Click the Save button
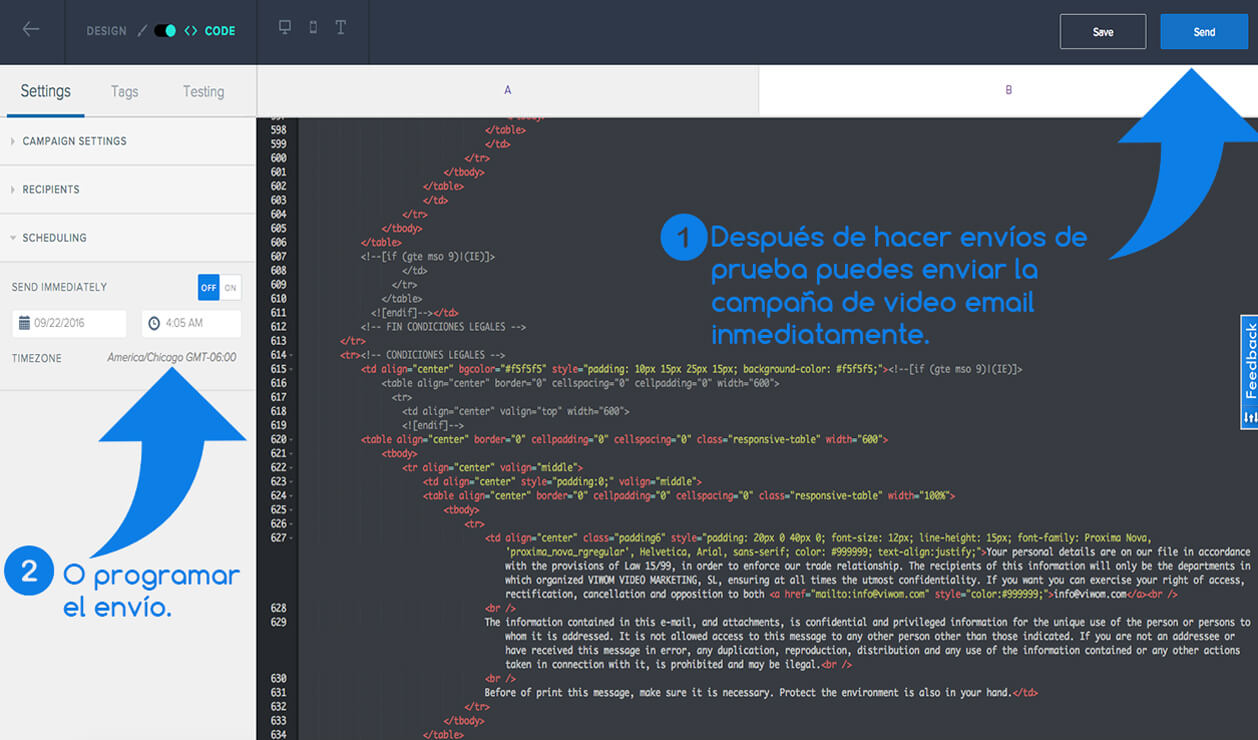Screen dimensions: 1258x740 pyautogui.click(x=1102, y=32)
